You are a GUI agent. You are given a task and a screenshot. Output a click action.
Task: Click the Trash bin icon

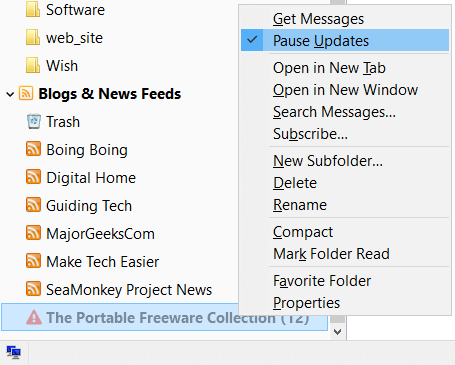point(34,121)
